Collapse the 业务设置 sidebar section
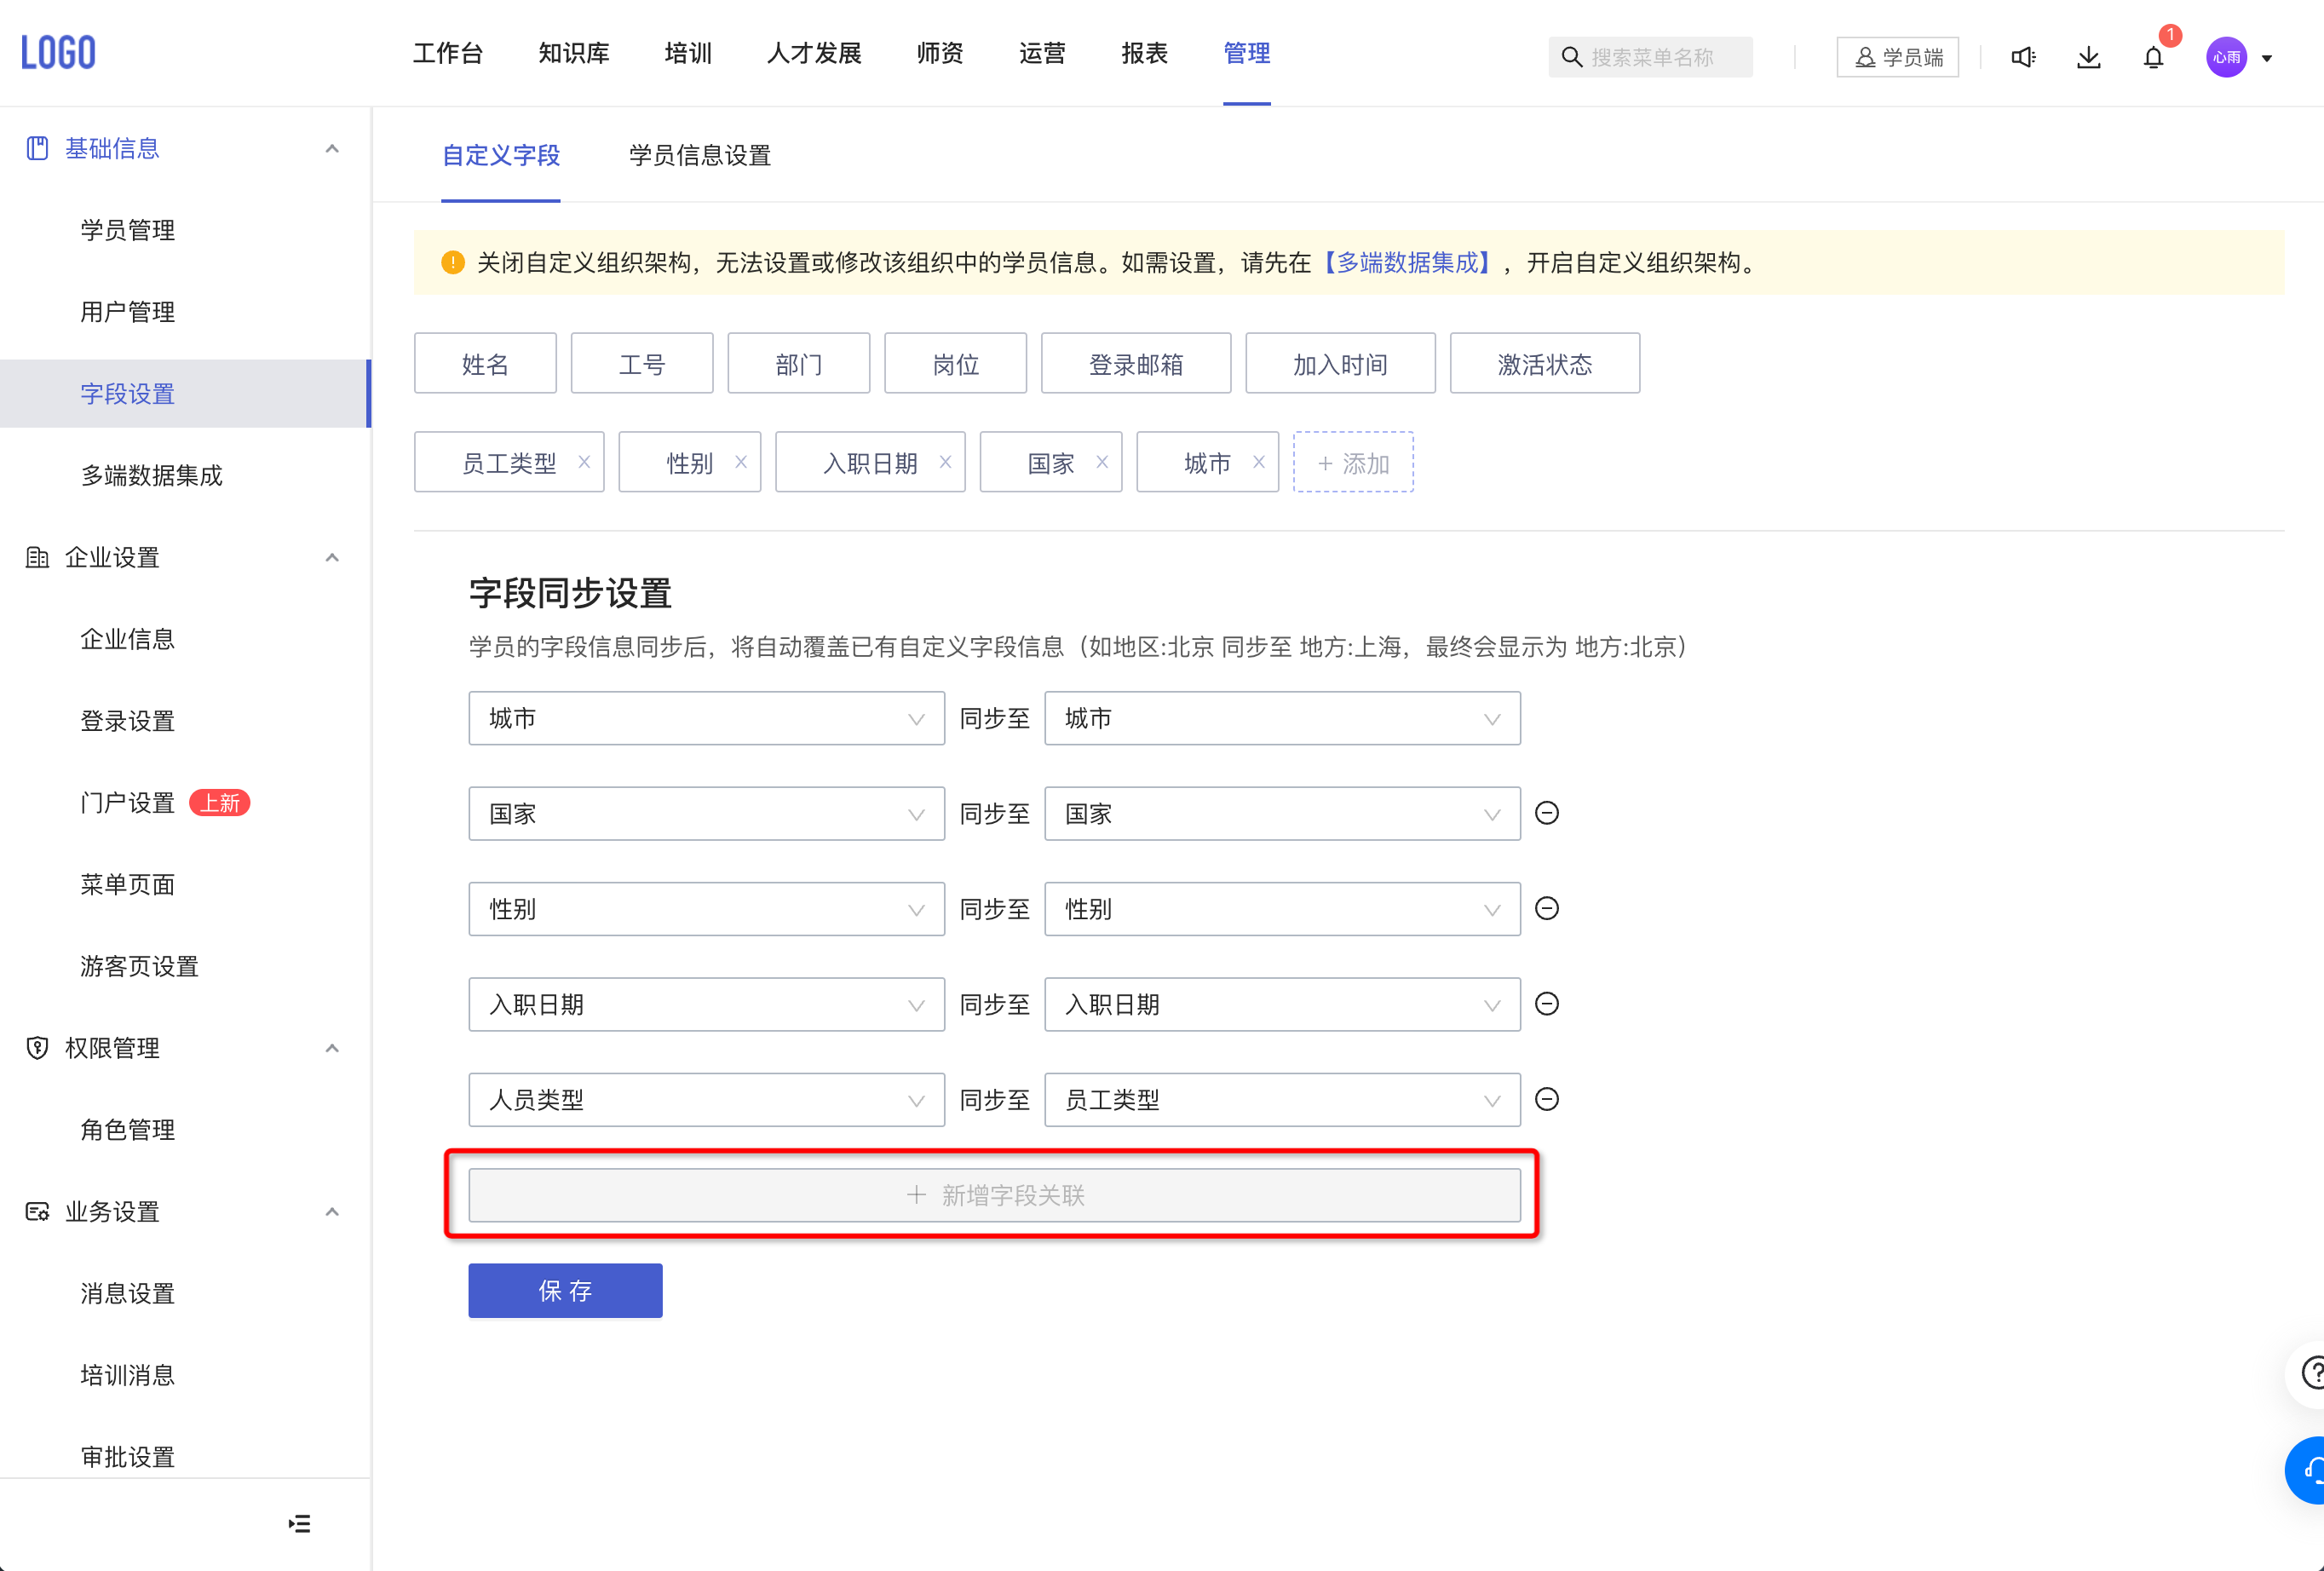This screenshot has width=2324, height=1571. tap(332, 1212)
